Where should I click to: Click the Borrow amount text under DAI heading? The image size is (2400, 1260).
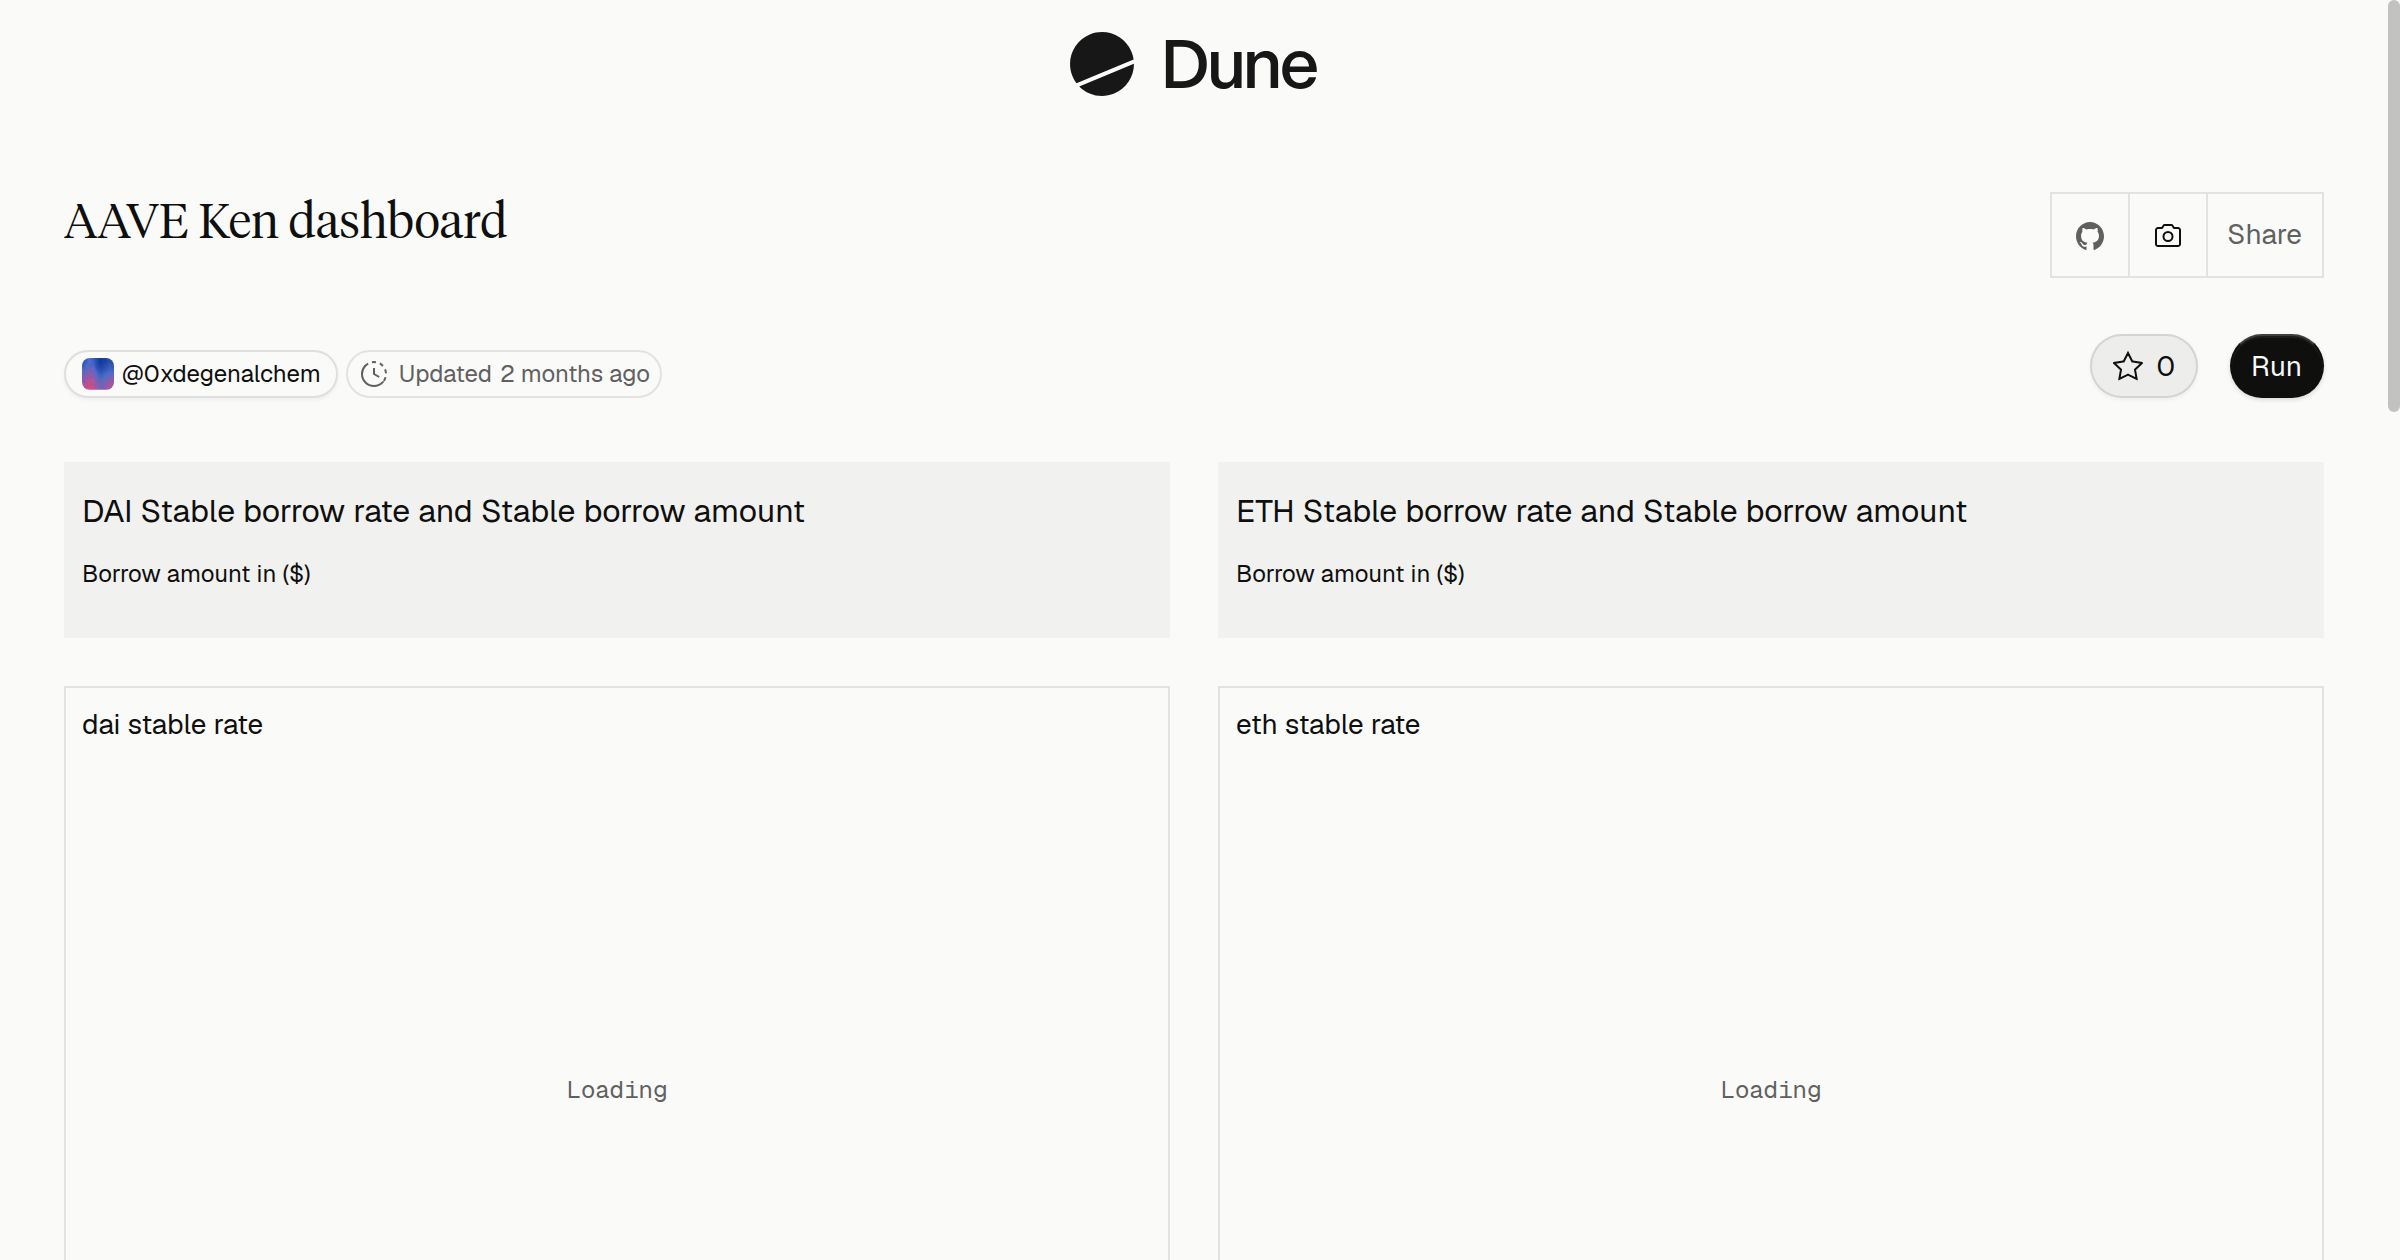196,574
